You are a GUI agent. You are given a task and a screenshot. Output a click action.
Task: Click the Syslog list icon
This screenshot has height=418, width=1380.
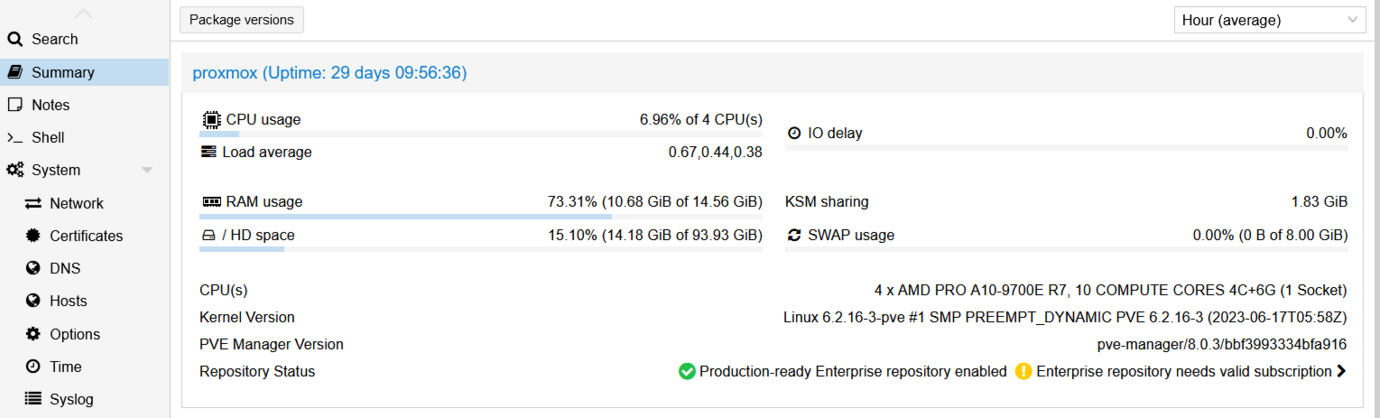click(x=33, y=399)
